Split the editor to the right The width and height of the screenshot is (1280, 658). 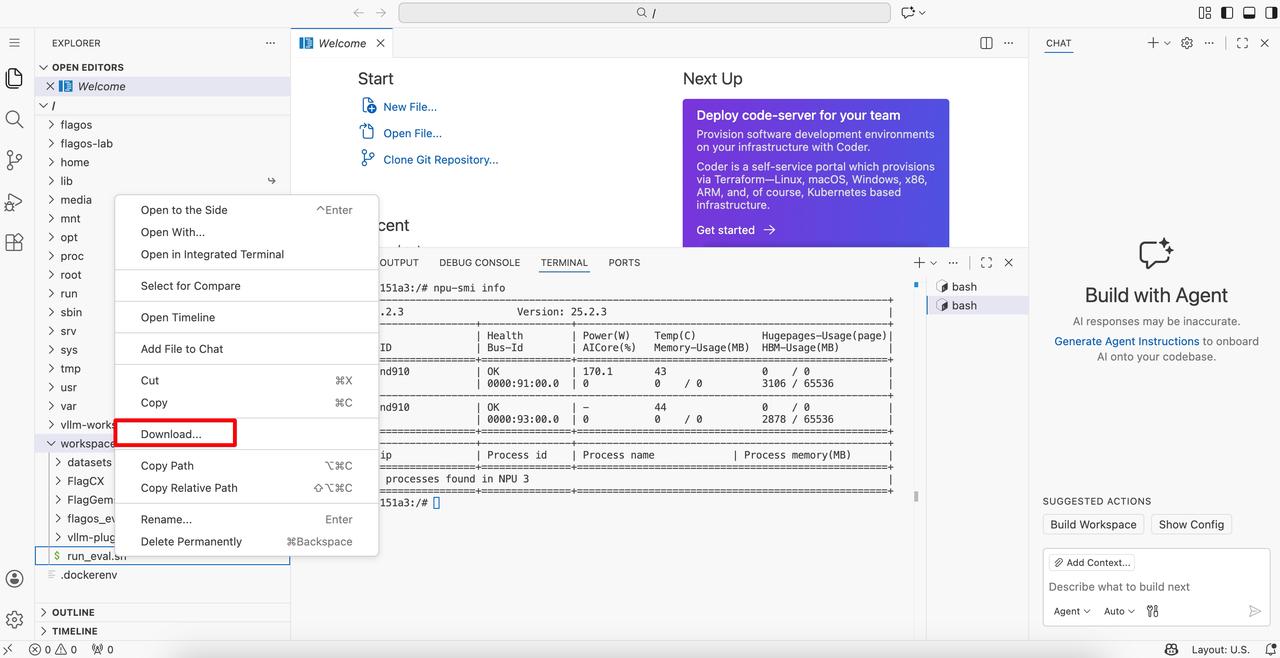986,43
